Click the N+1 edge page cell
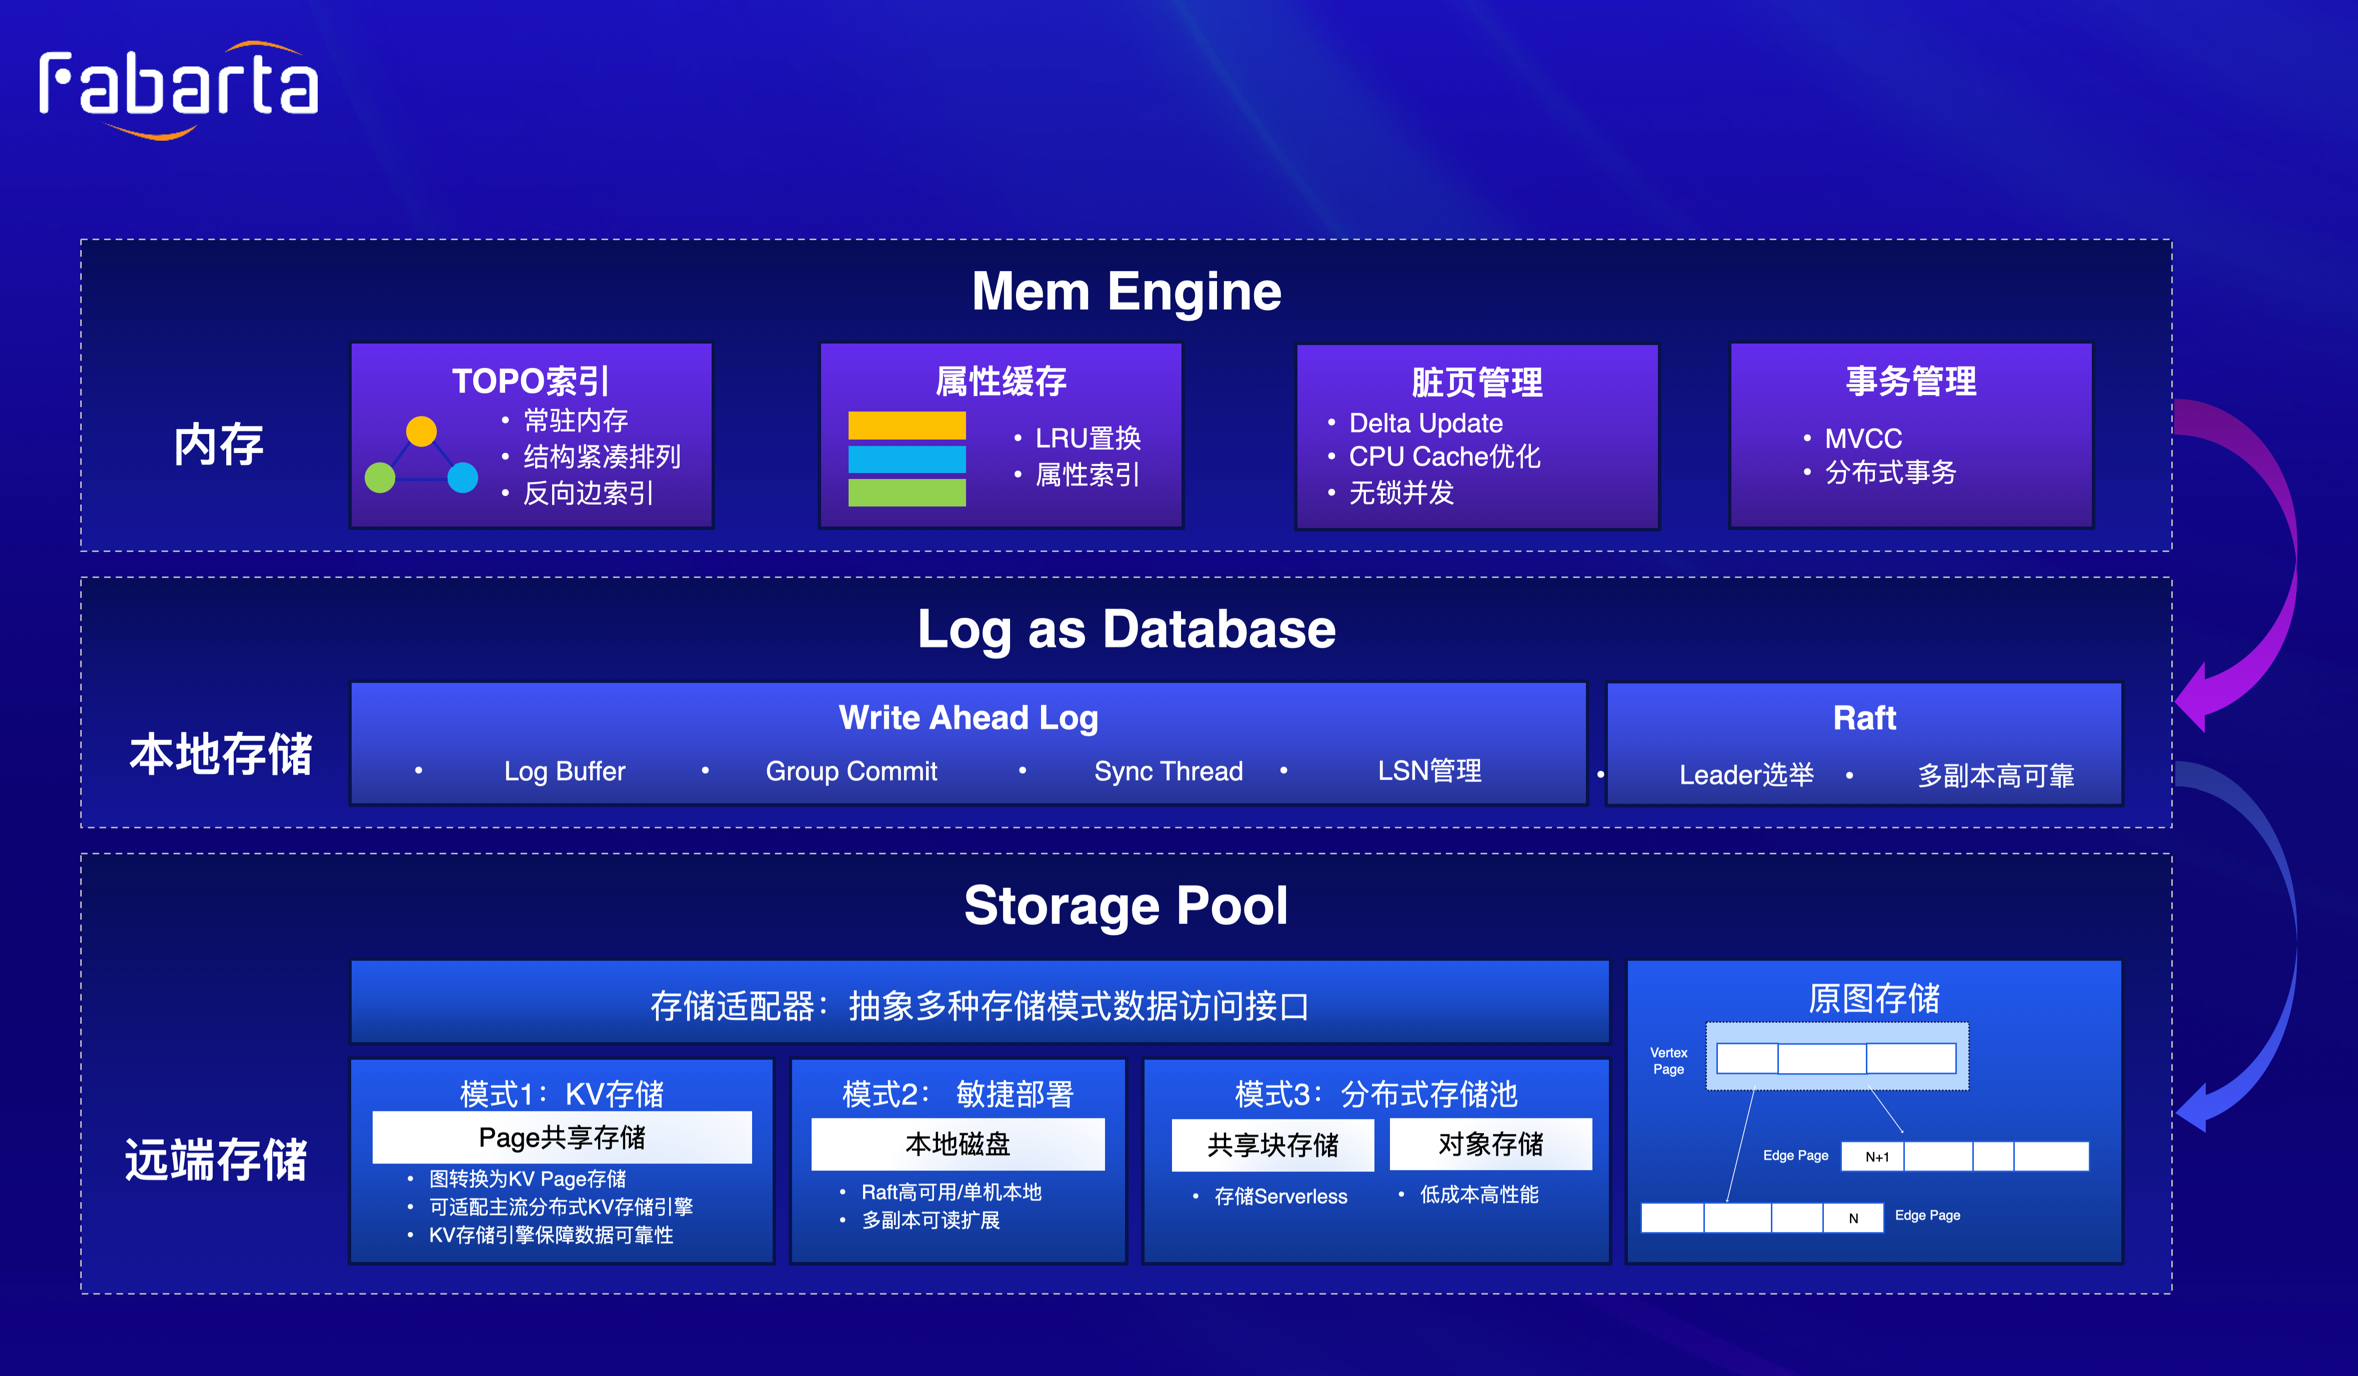This screenshot has width=2358, height=1376. [1872, 1156]
